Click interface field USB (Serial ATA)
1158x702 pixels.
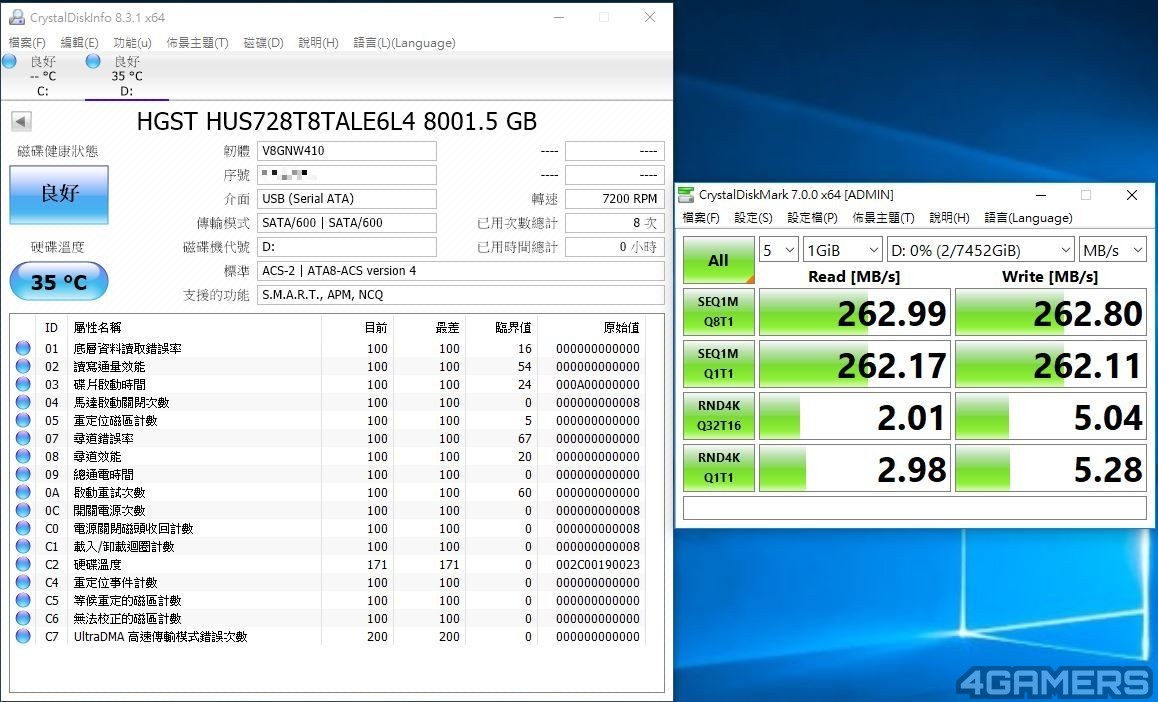(346, 199)
